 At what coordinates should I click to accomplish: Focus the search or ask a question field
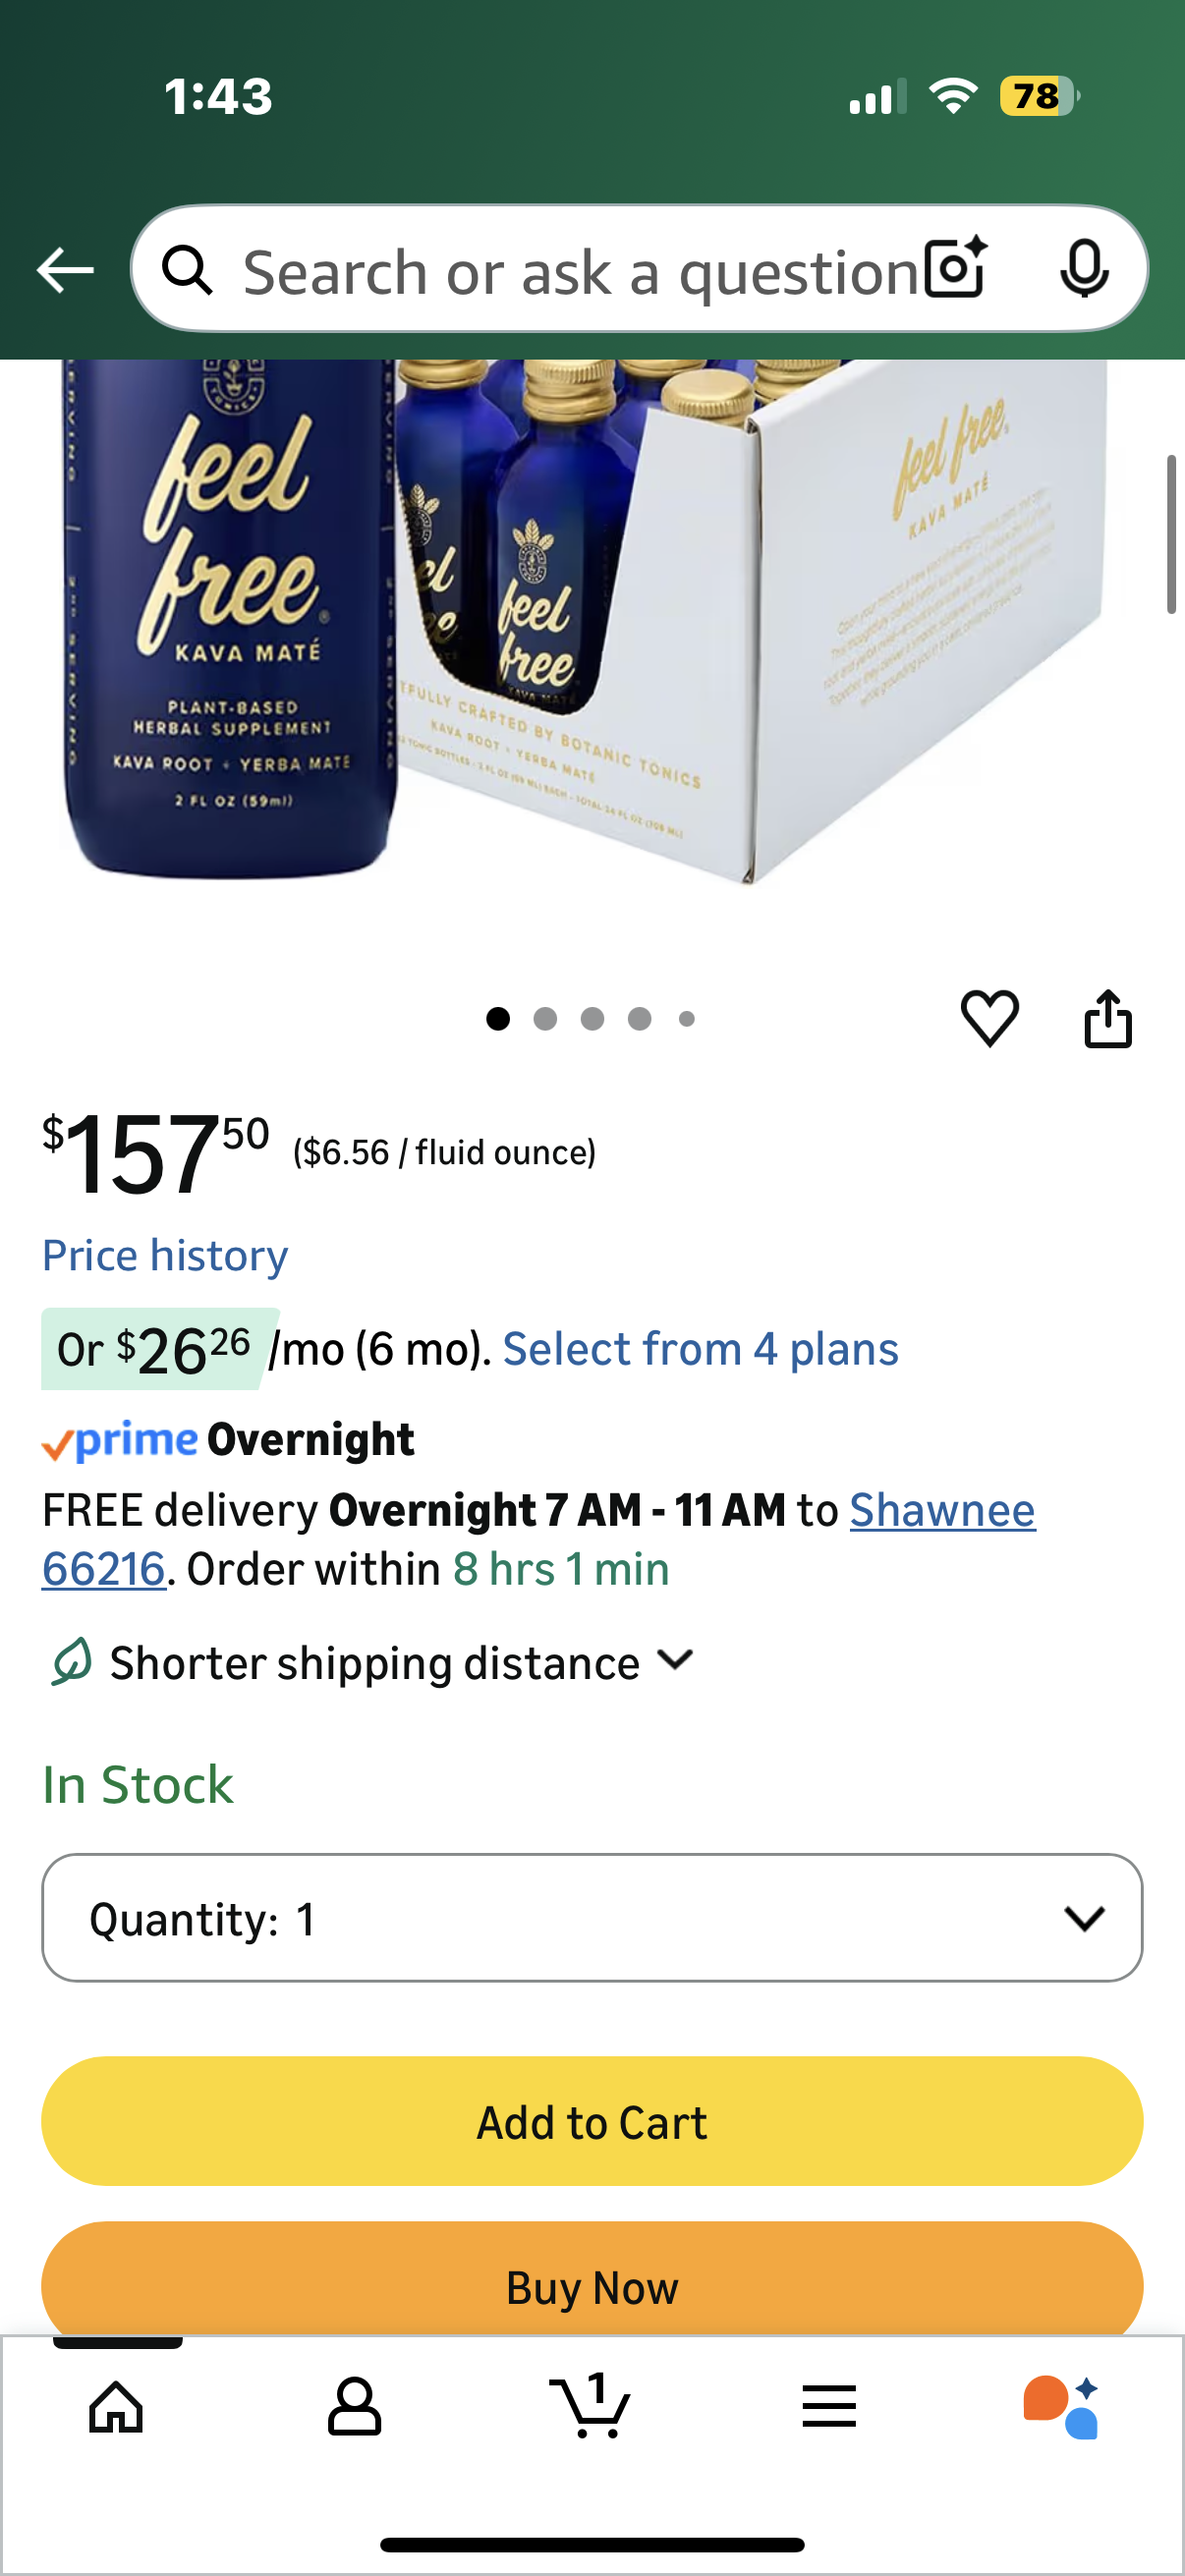click(580, 270)
